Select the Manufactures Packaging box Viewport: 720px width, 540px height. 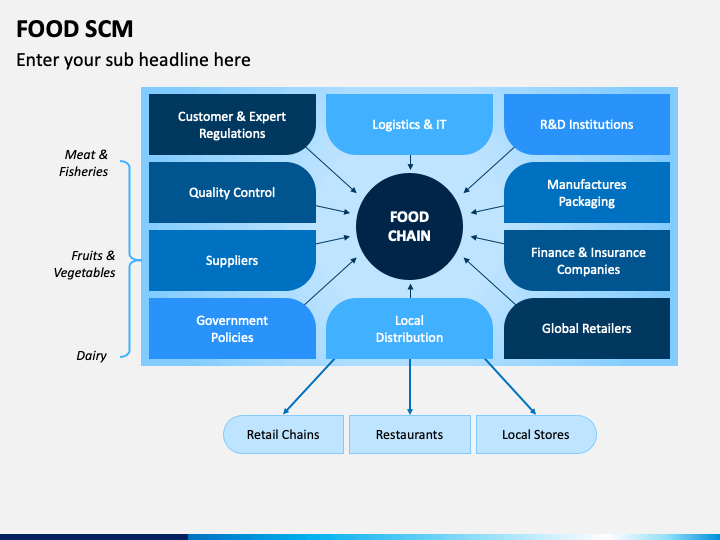pyautogui.click(x=587, y=192)
